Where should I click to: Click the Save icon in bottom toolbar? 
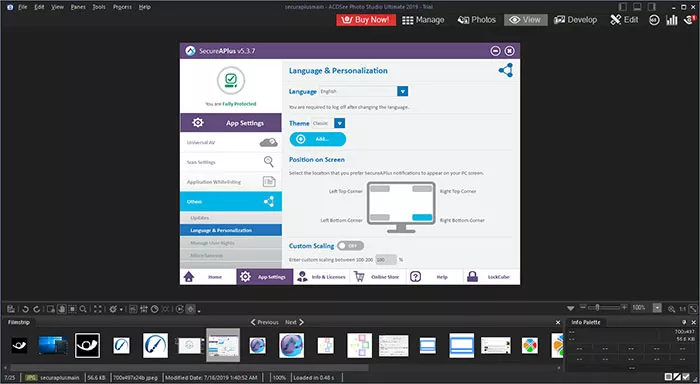coord(11,309)
